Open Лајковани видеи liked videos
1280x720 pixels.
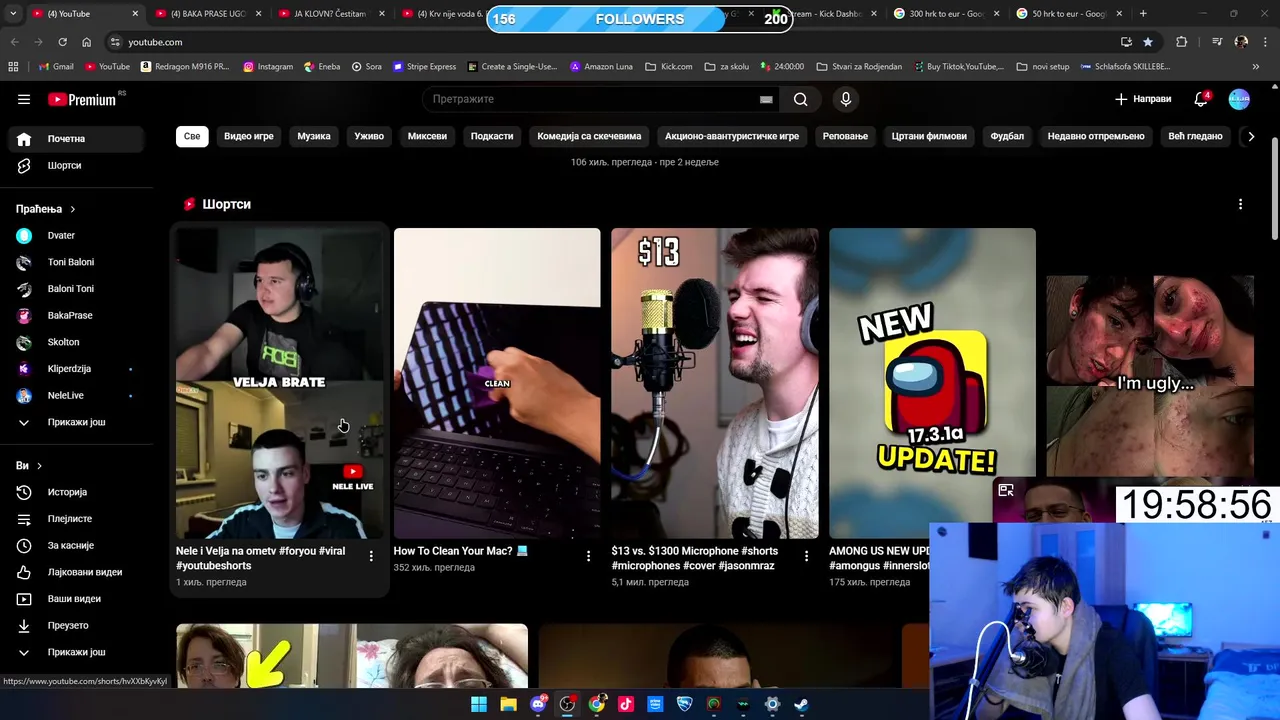coord(78,572)
